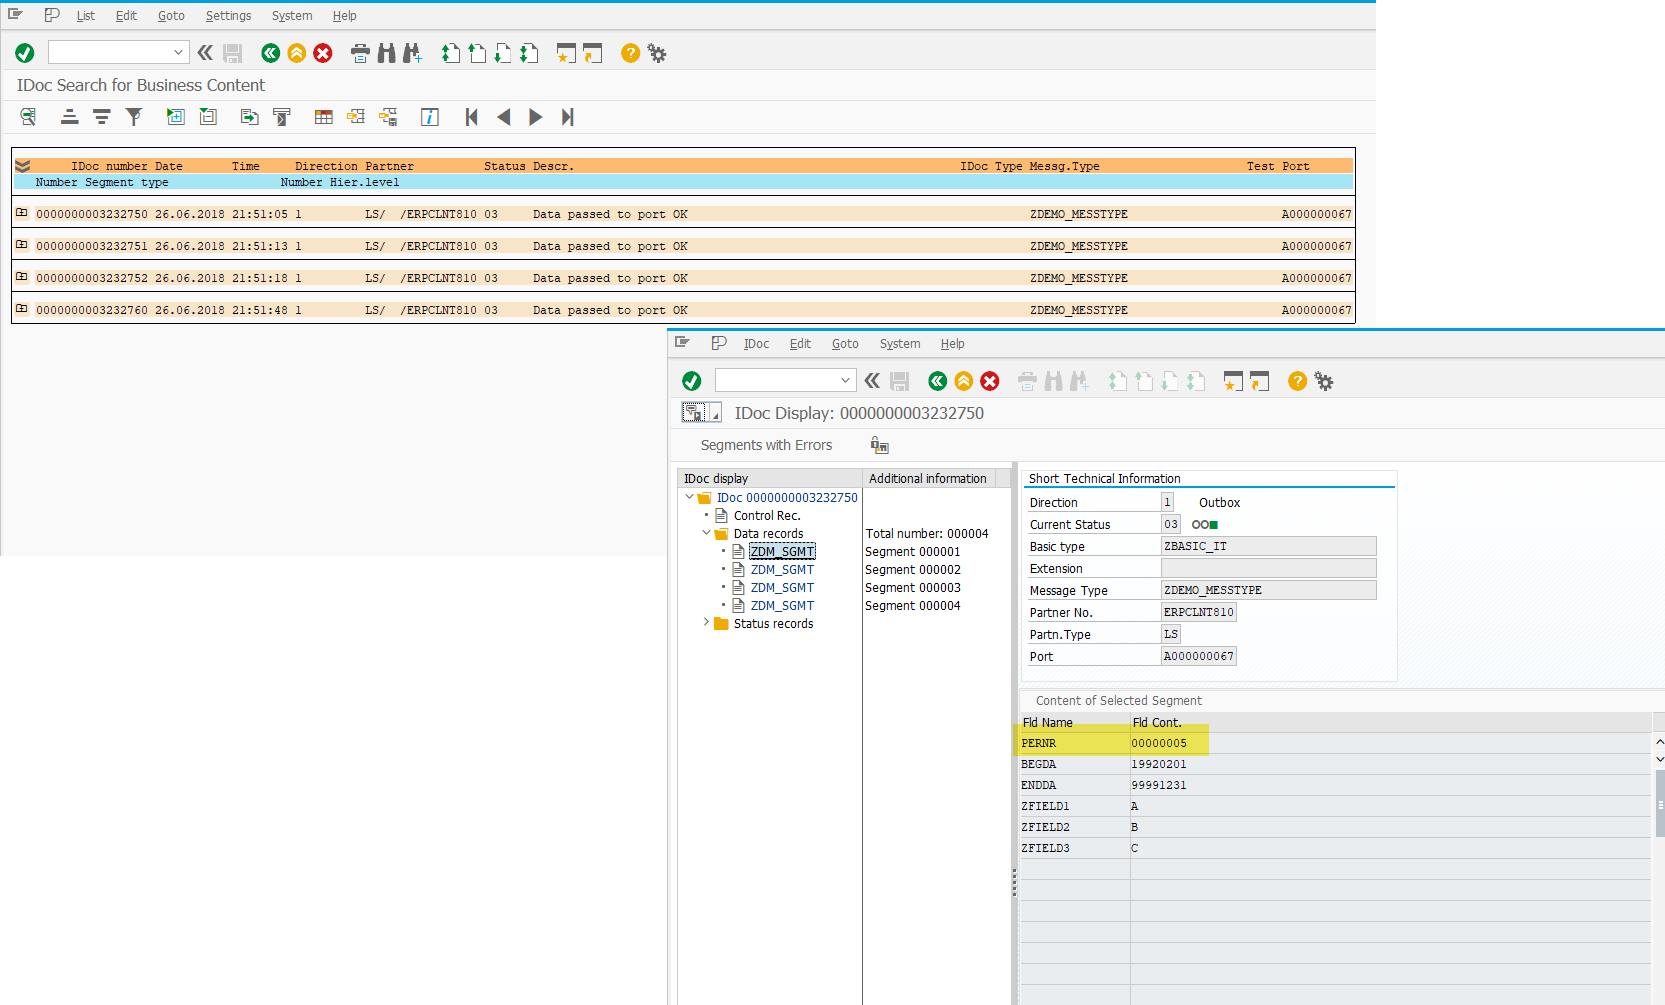Viewport: 1665px width, 1005px height.
Task: Open Edit menu in IDoc Display window
Action: (800, 344)
